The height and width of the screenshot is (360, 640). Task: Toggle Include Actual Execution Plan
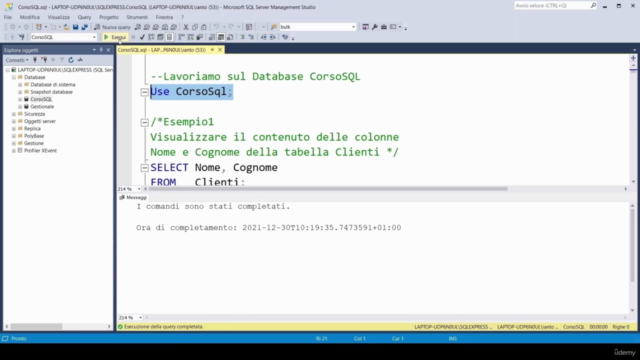181,37
